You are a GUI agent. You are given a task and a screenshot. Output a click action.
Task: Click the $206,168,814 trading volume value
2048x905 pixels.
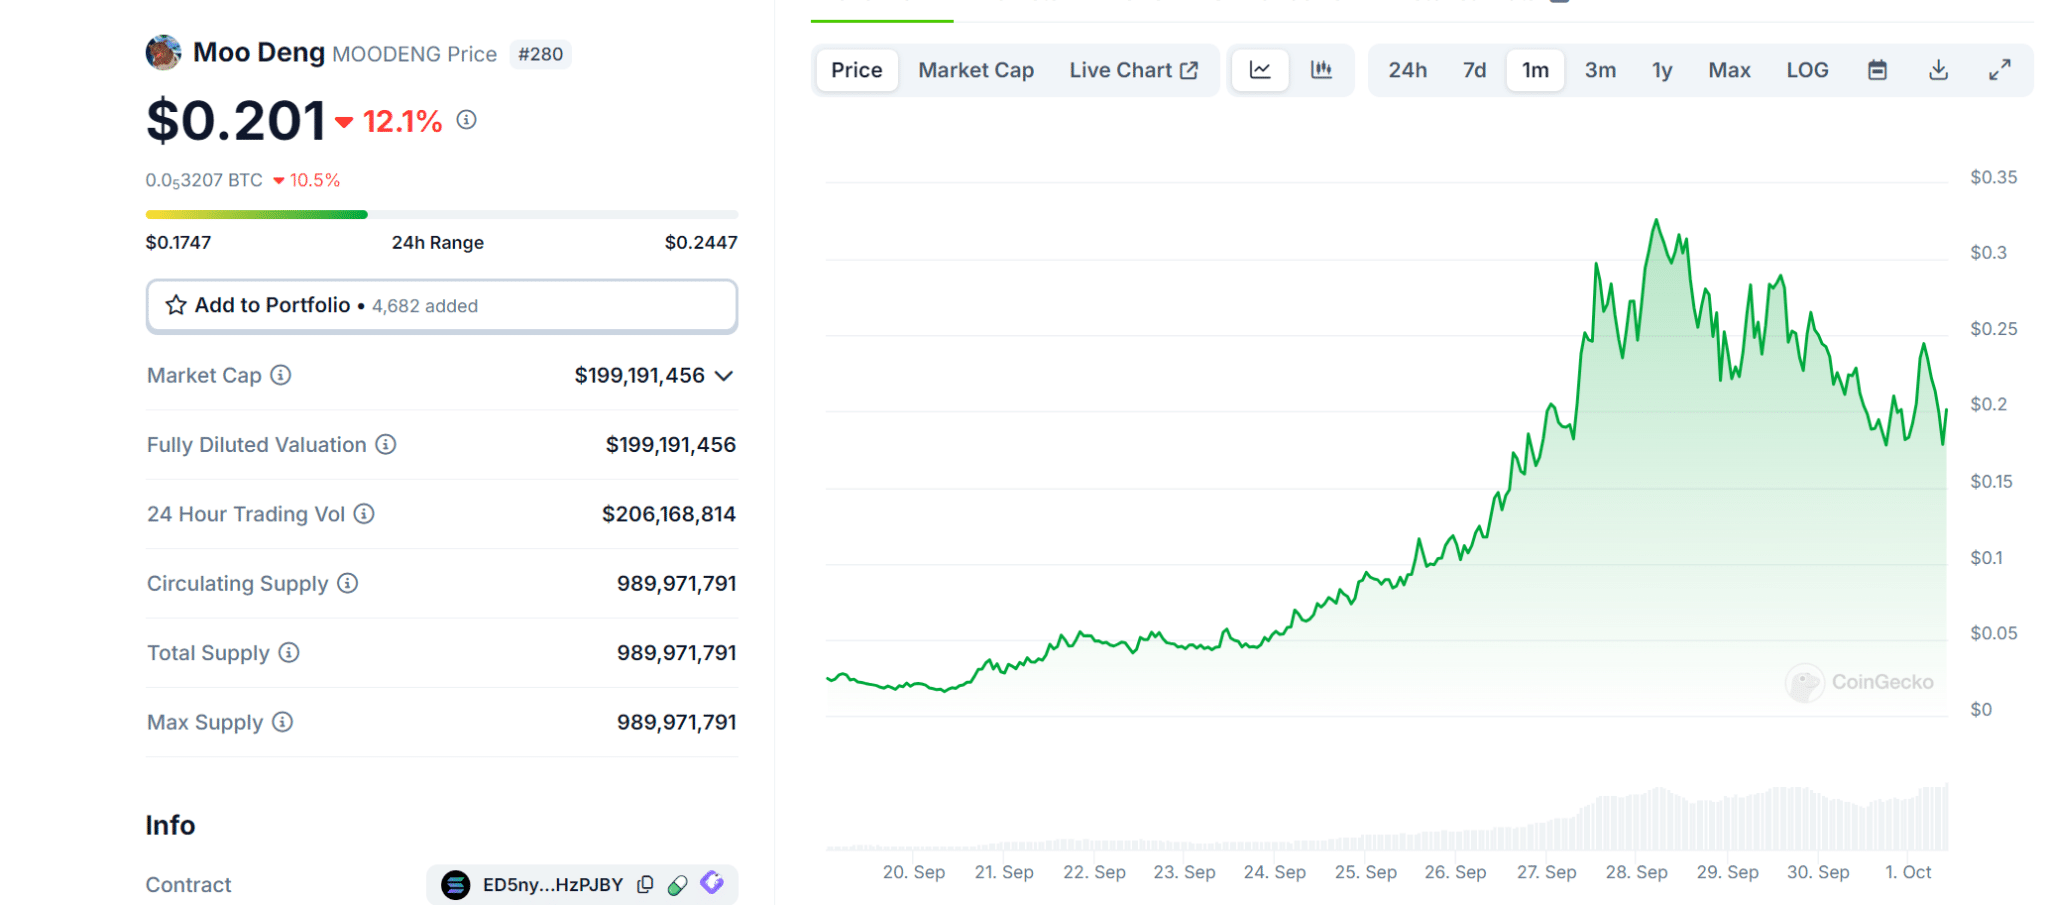[669, 514]
